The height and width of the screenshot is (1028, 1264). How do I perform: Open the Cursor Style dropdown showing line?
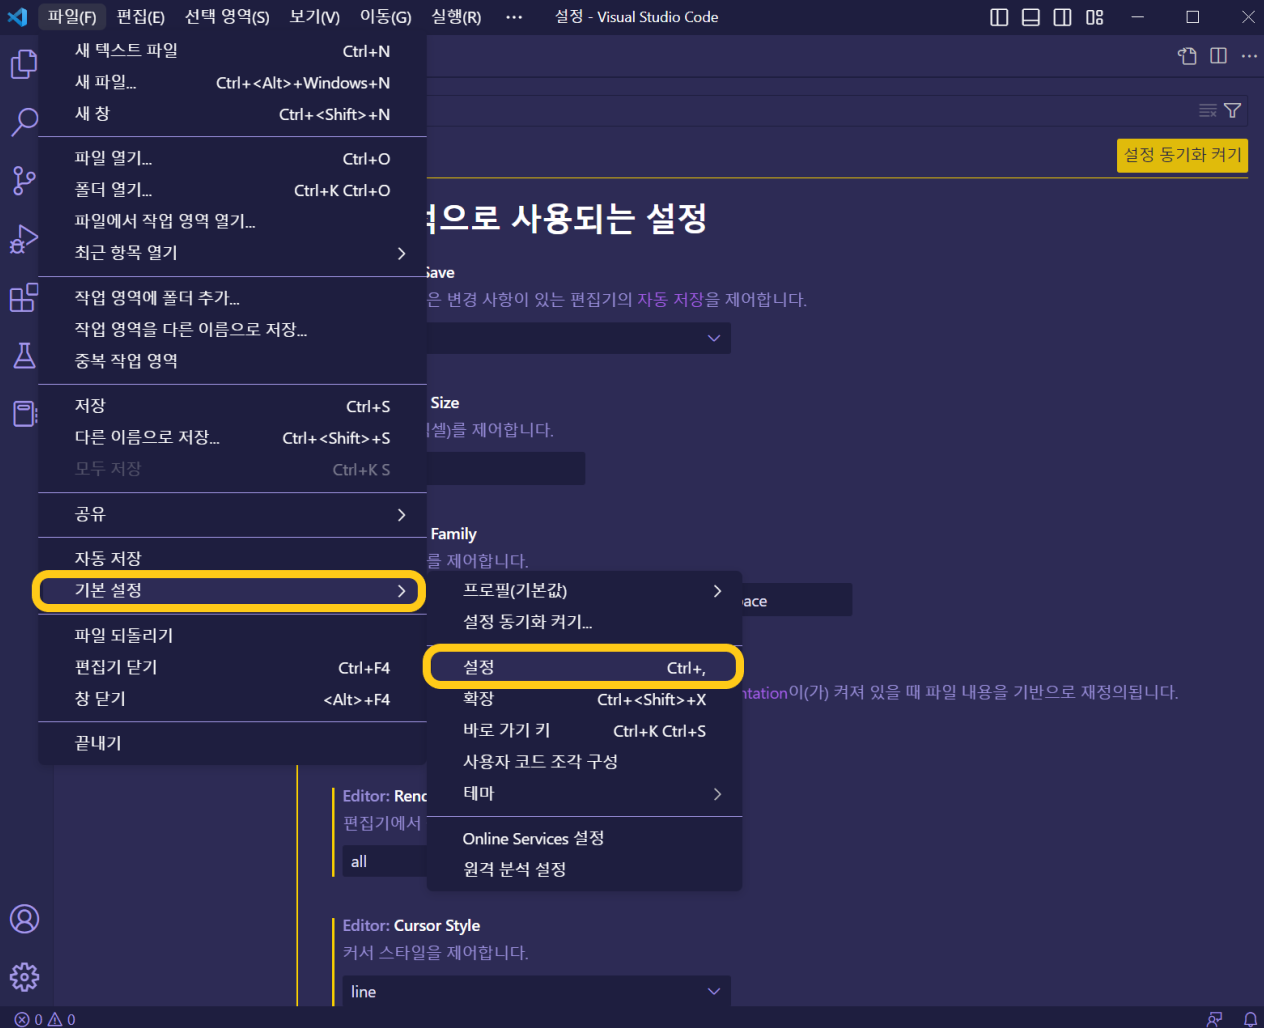(x=536, y=991)
